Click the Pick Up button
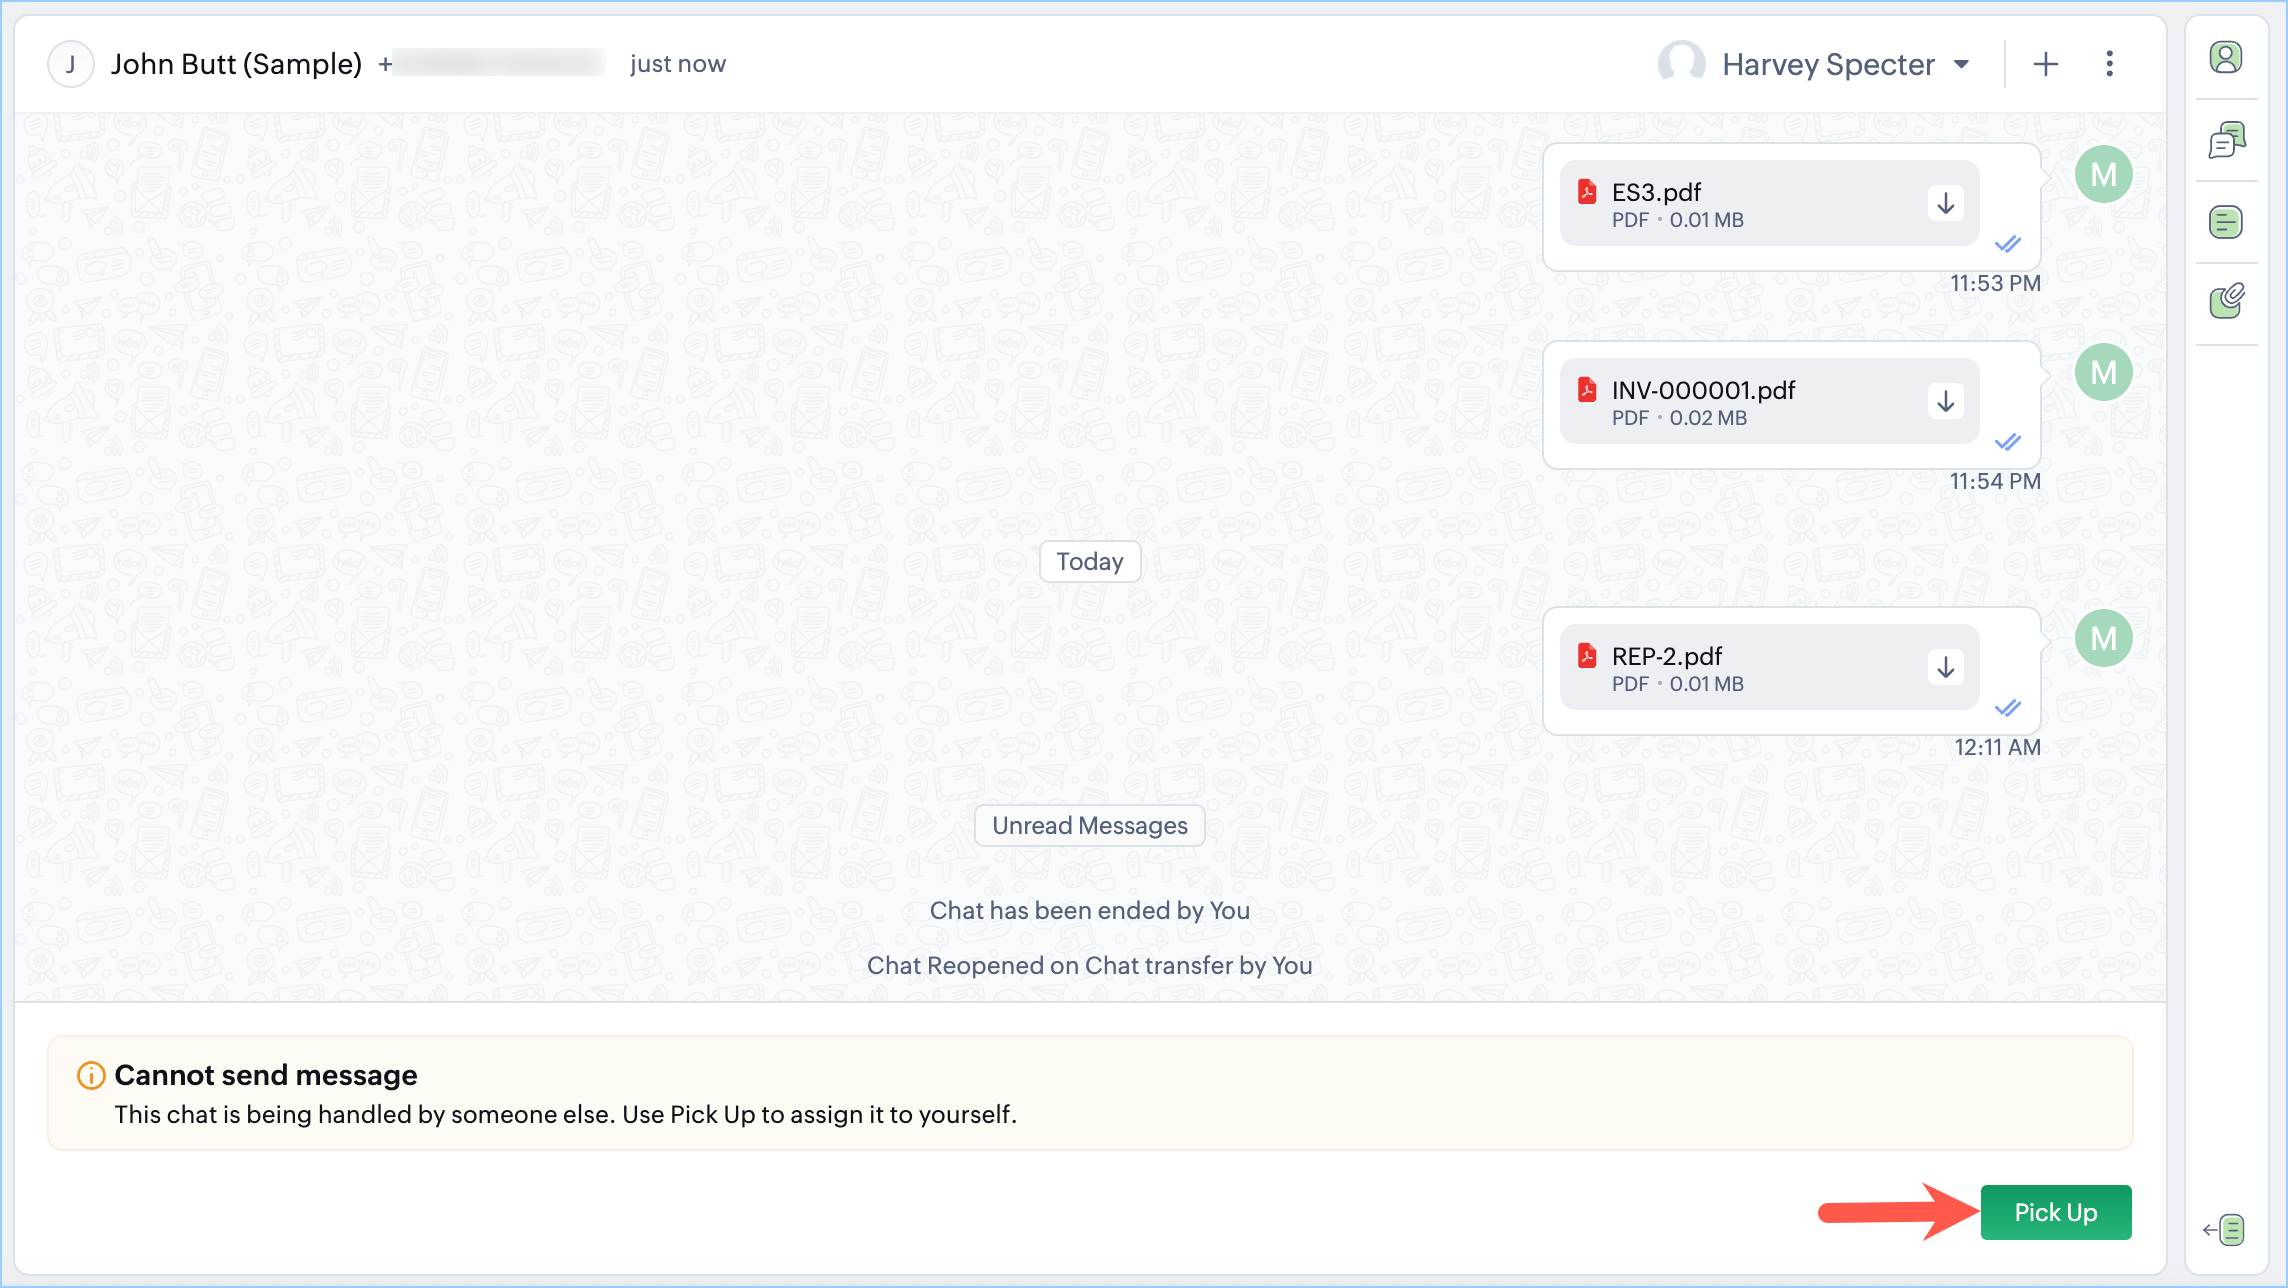This screenshot has height=1288, width=2288. tap(2055, 1212)
